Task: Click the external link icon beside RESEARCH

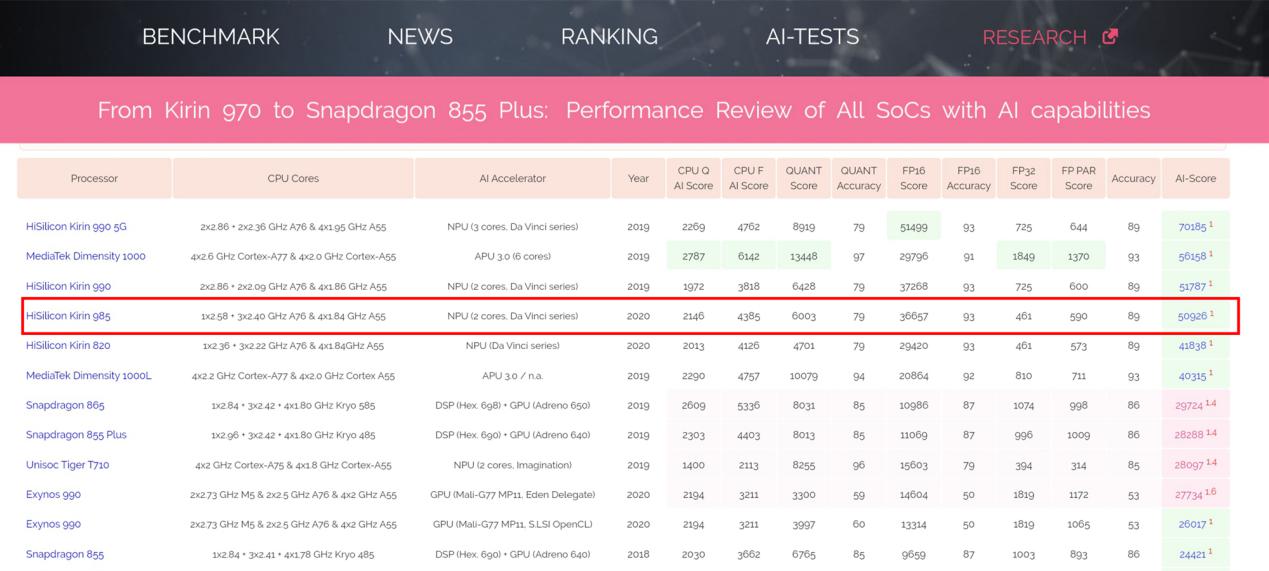Action: [x=1110, y=36]
